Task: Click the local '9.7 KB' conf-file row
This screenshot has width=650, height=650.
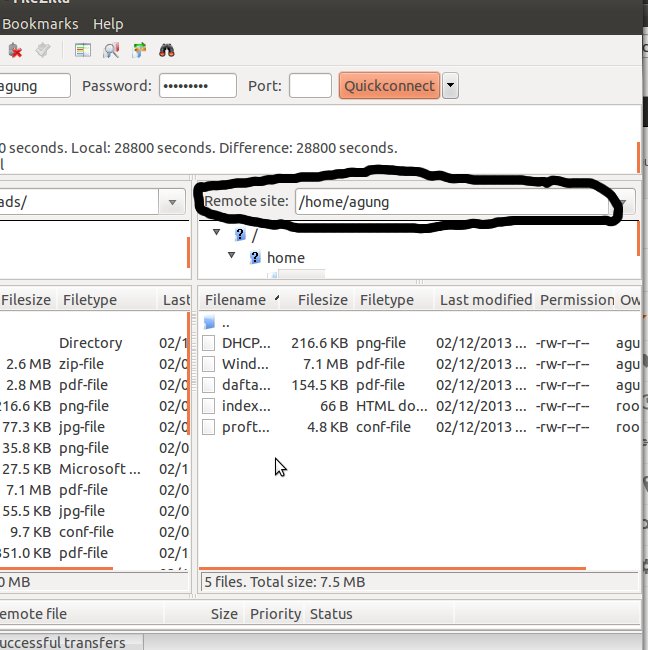Action: (x=30, y=532)
